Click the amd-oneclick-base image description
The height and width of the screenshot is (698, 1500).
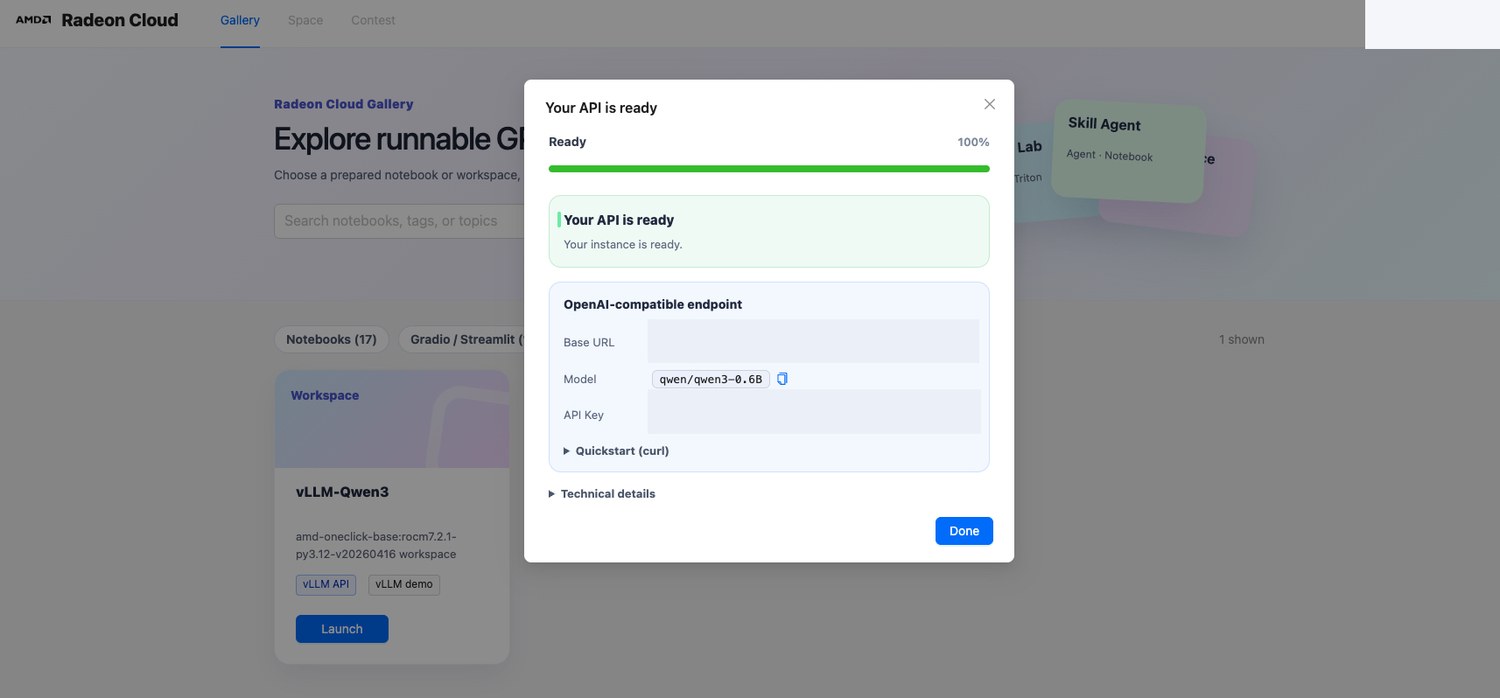pyautogui.click(x=376, y=545)
